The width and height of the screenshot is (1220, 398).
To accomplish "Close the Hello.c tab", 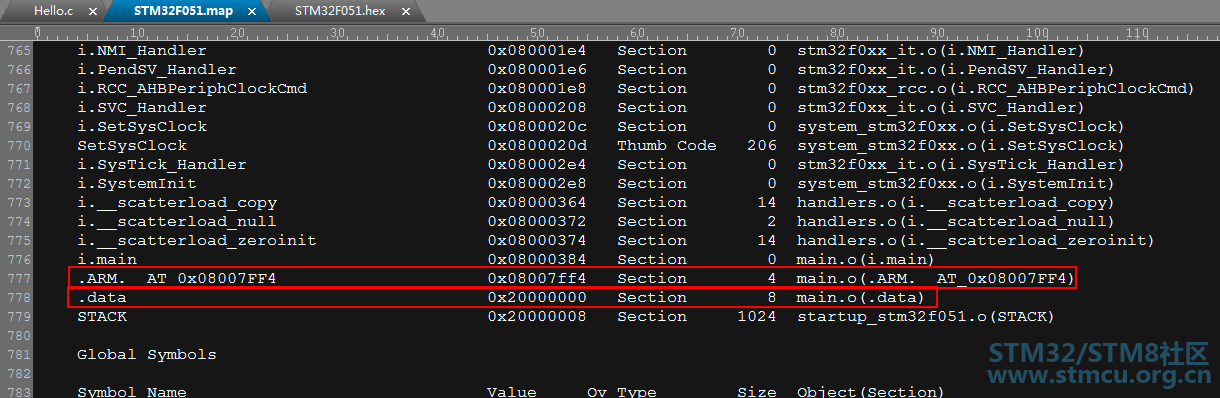I will point(92,12).
